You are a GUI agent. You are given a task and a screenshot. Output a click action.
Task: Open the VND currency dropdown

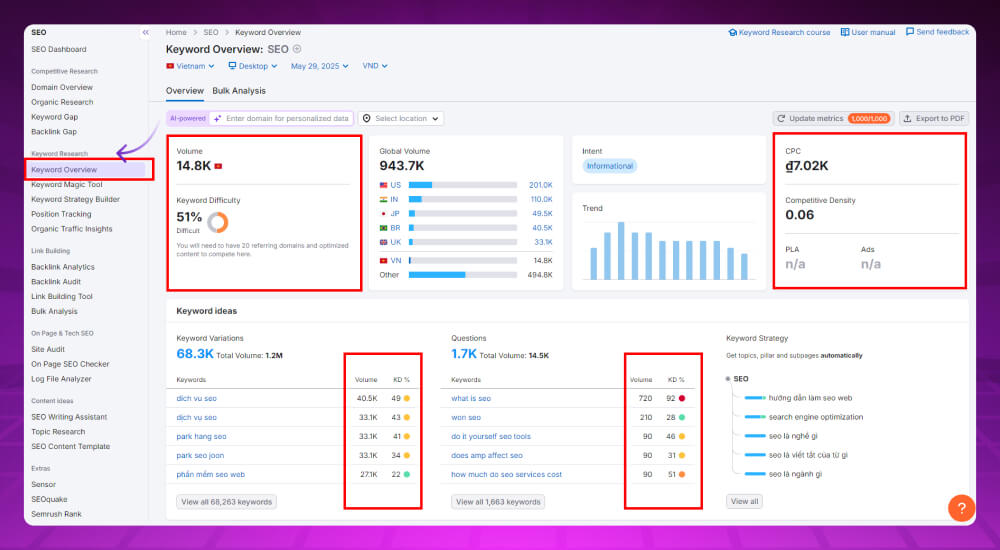click(x=374, y=66)
